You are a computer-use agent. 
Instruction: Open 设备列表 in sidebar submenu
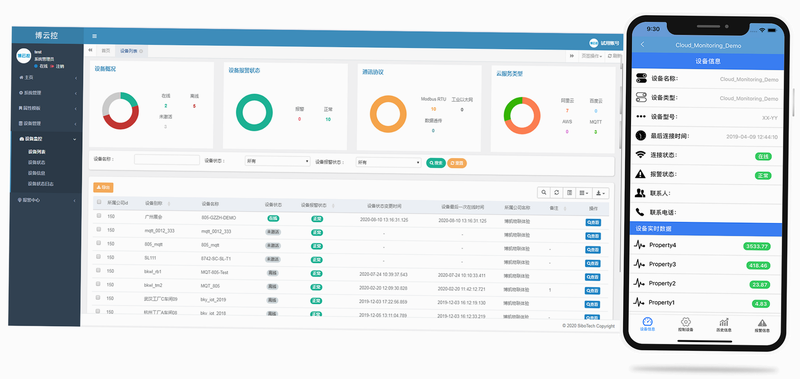(37, 151)
